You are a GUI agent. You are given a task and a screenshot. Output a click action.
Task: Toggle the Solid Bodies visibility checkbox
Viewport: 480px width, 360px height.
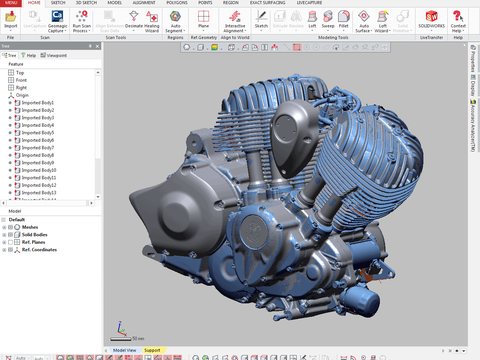[11, 235]
